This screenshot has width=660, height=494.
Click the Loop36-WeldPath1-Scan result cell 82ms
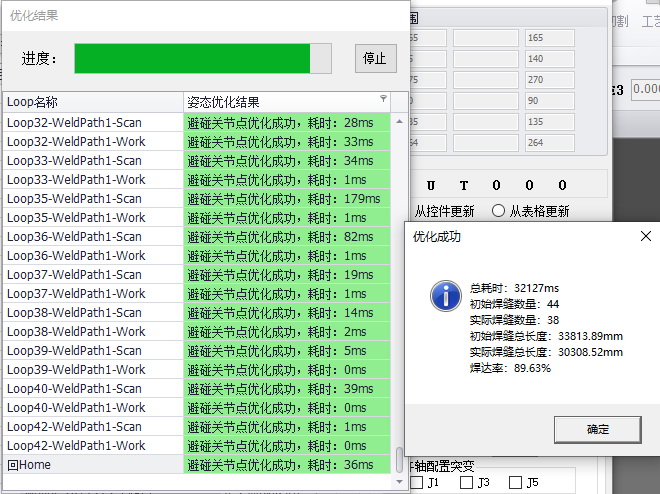click(x=288, y=237)
